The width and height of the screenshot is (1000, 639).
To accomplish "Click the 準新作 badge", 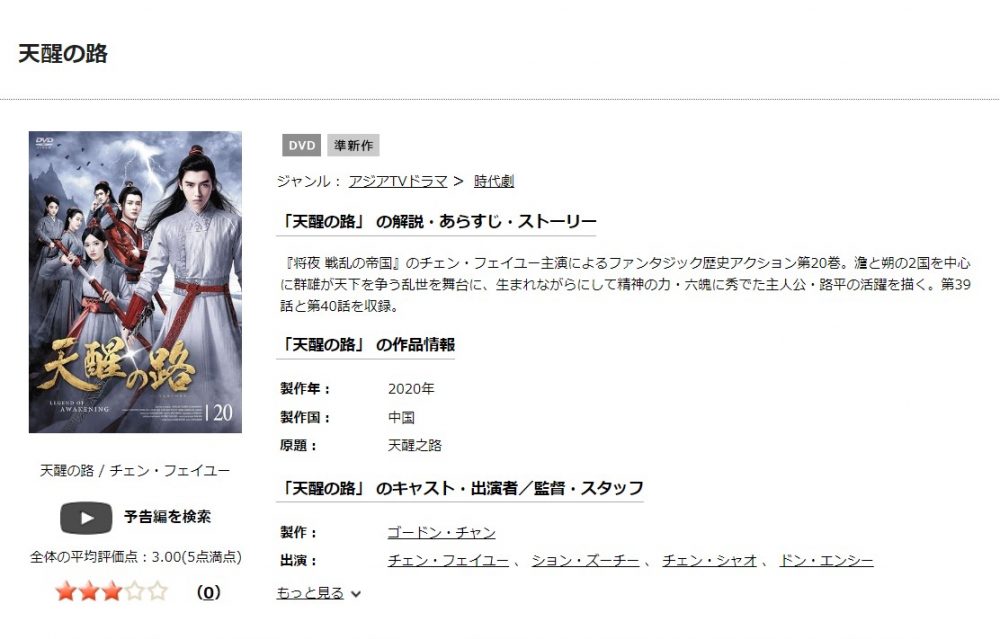I will click(x=353, y=145).
